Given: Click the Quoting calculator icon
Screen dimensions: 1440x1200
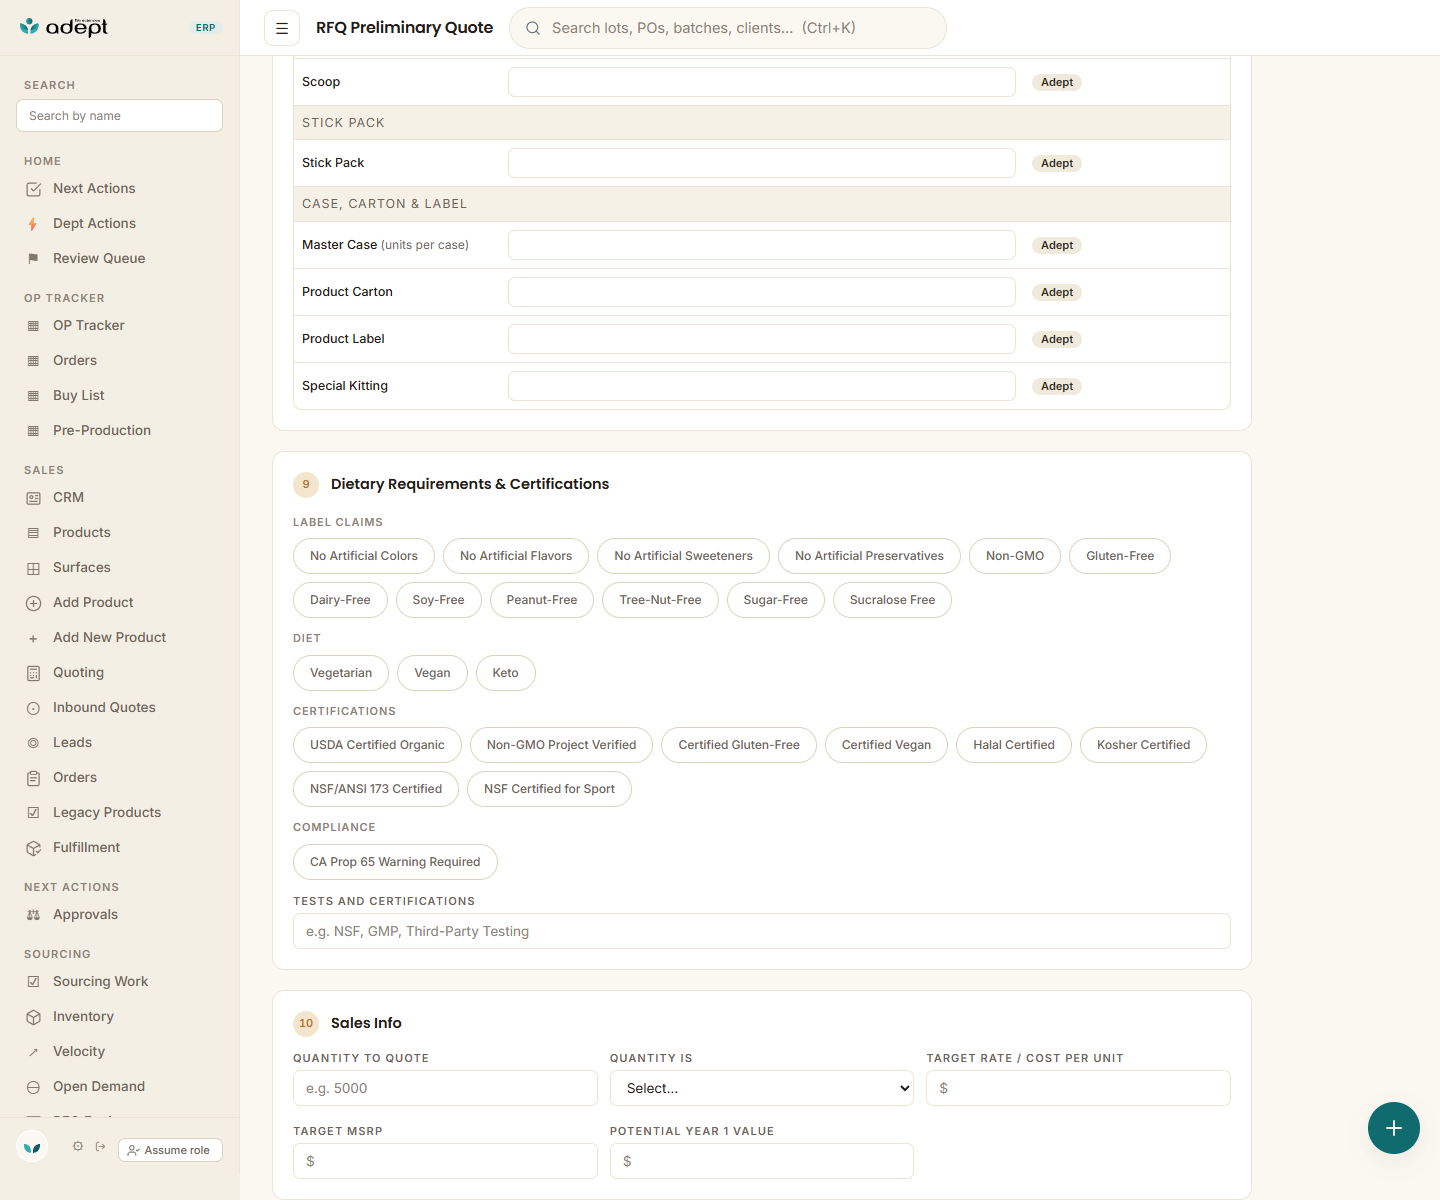Looking at the screenshot, I should pos(33,673).
